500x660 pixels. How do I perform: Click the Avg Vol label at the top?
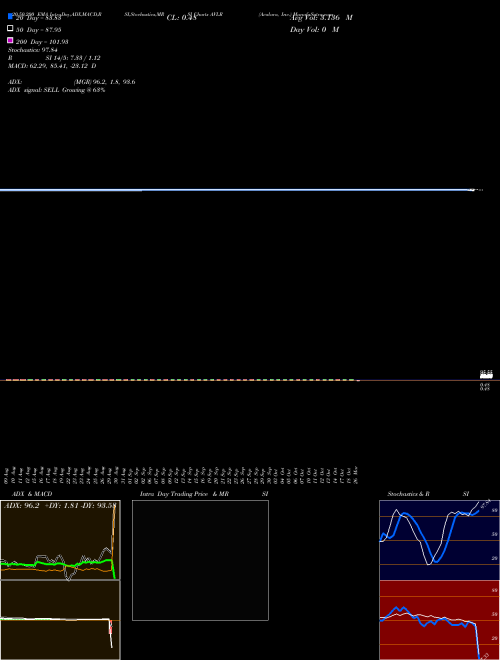(321, 18)
